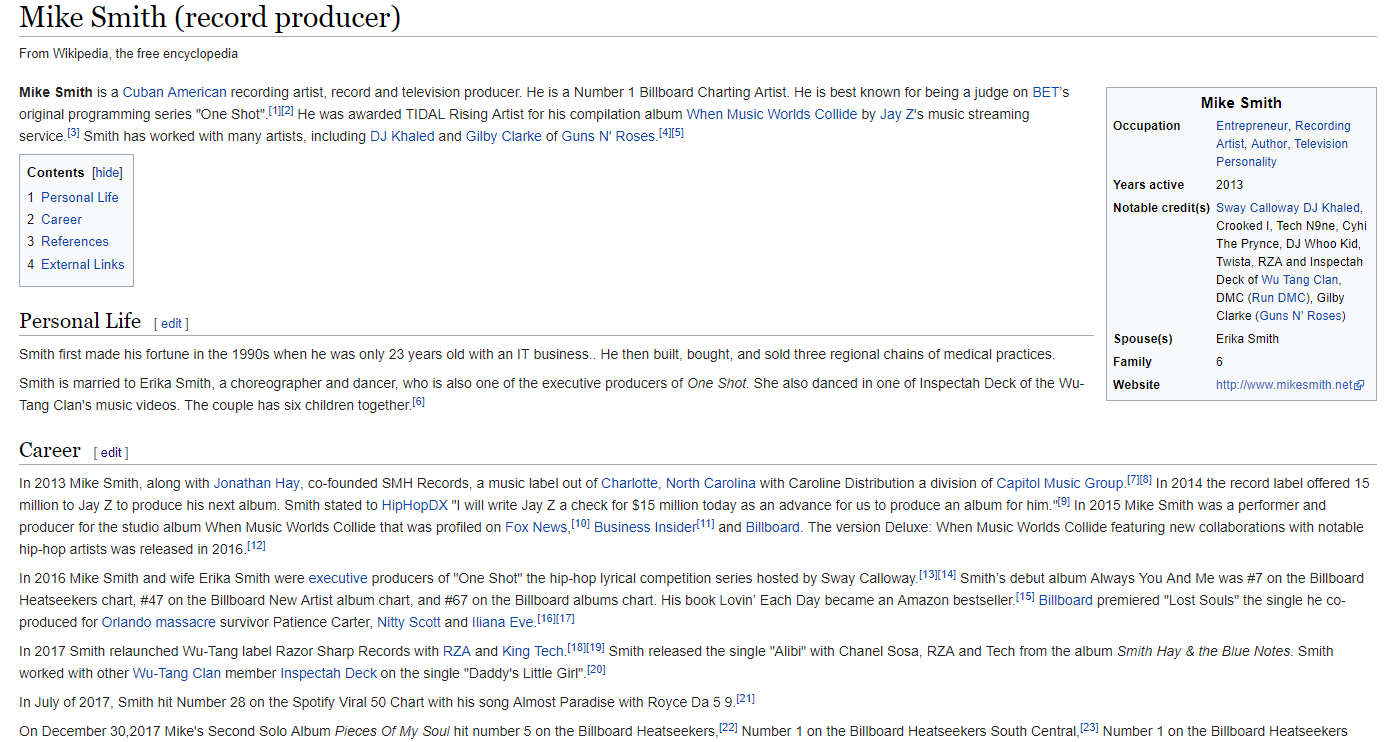Open the Author link in the infobox

pos(1268,144)
